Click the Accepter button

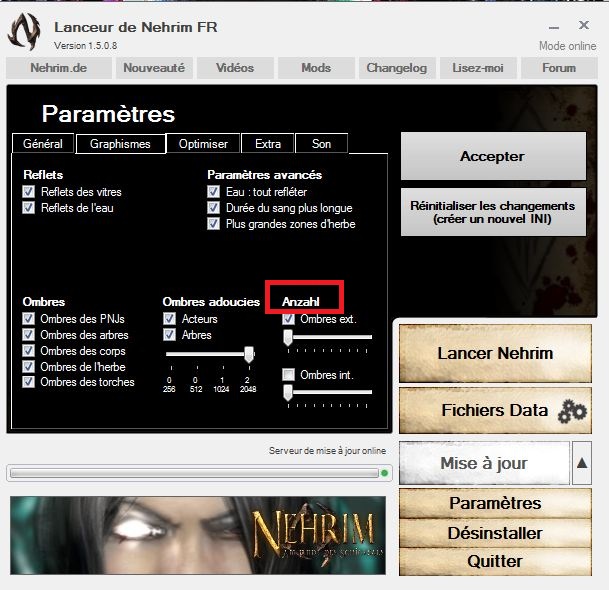click(x=493, y=156)
